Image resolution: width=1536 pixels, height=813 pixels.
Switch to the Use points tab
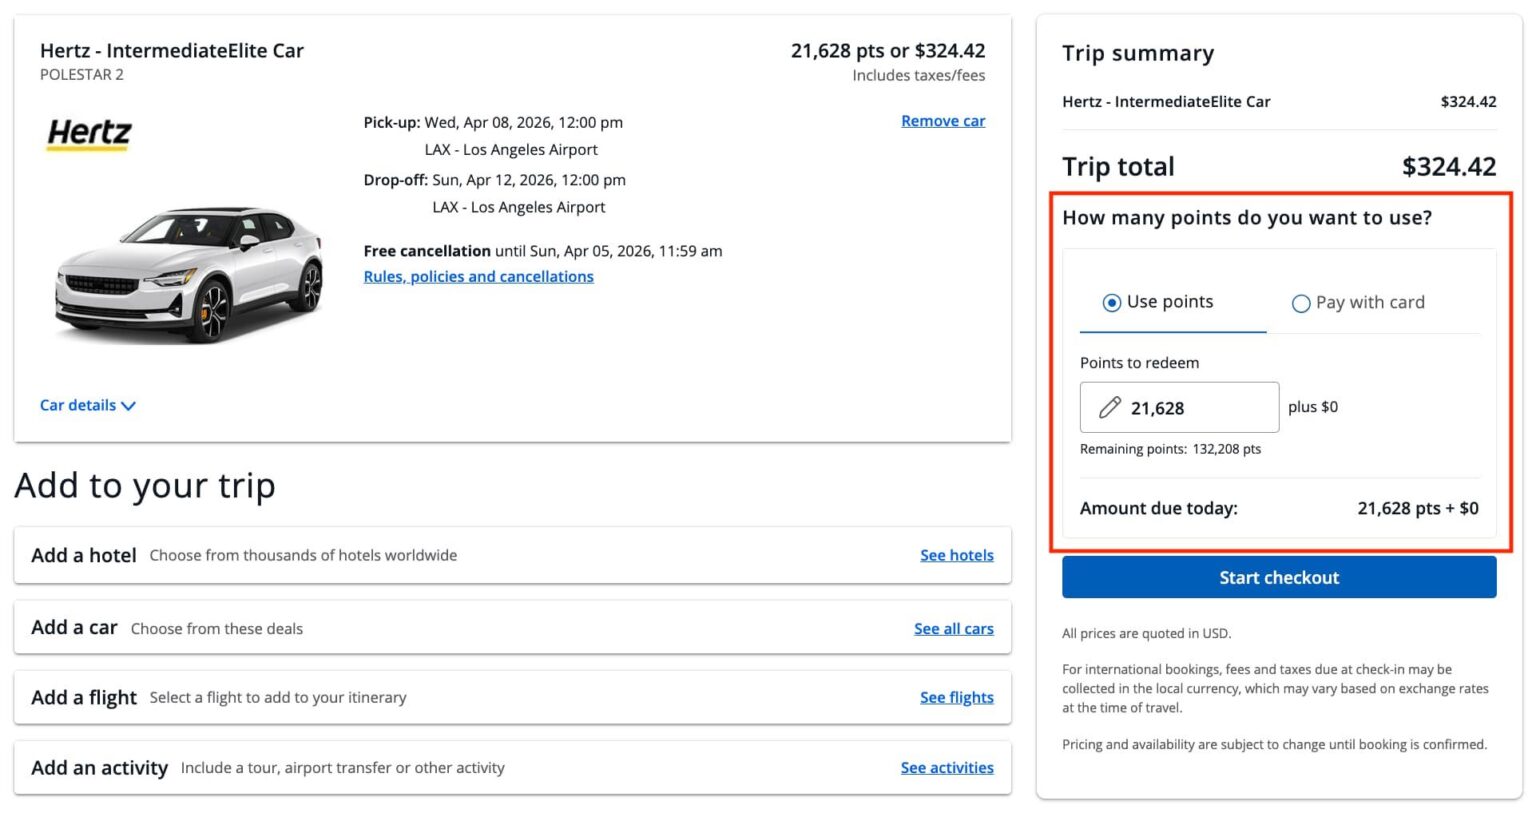(x=1172, y=302)
